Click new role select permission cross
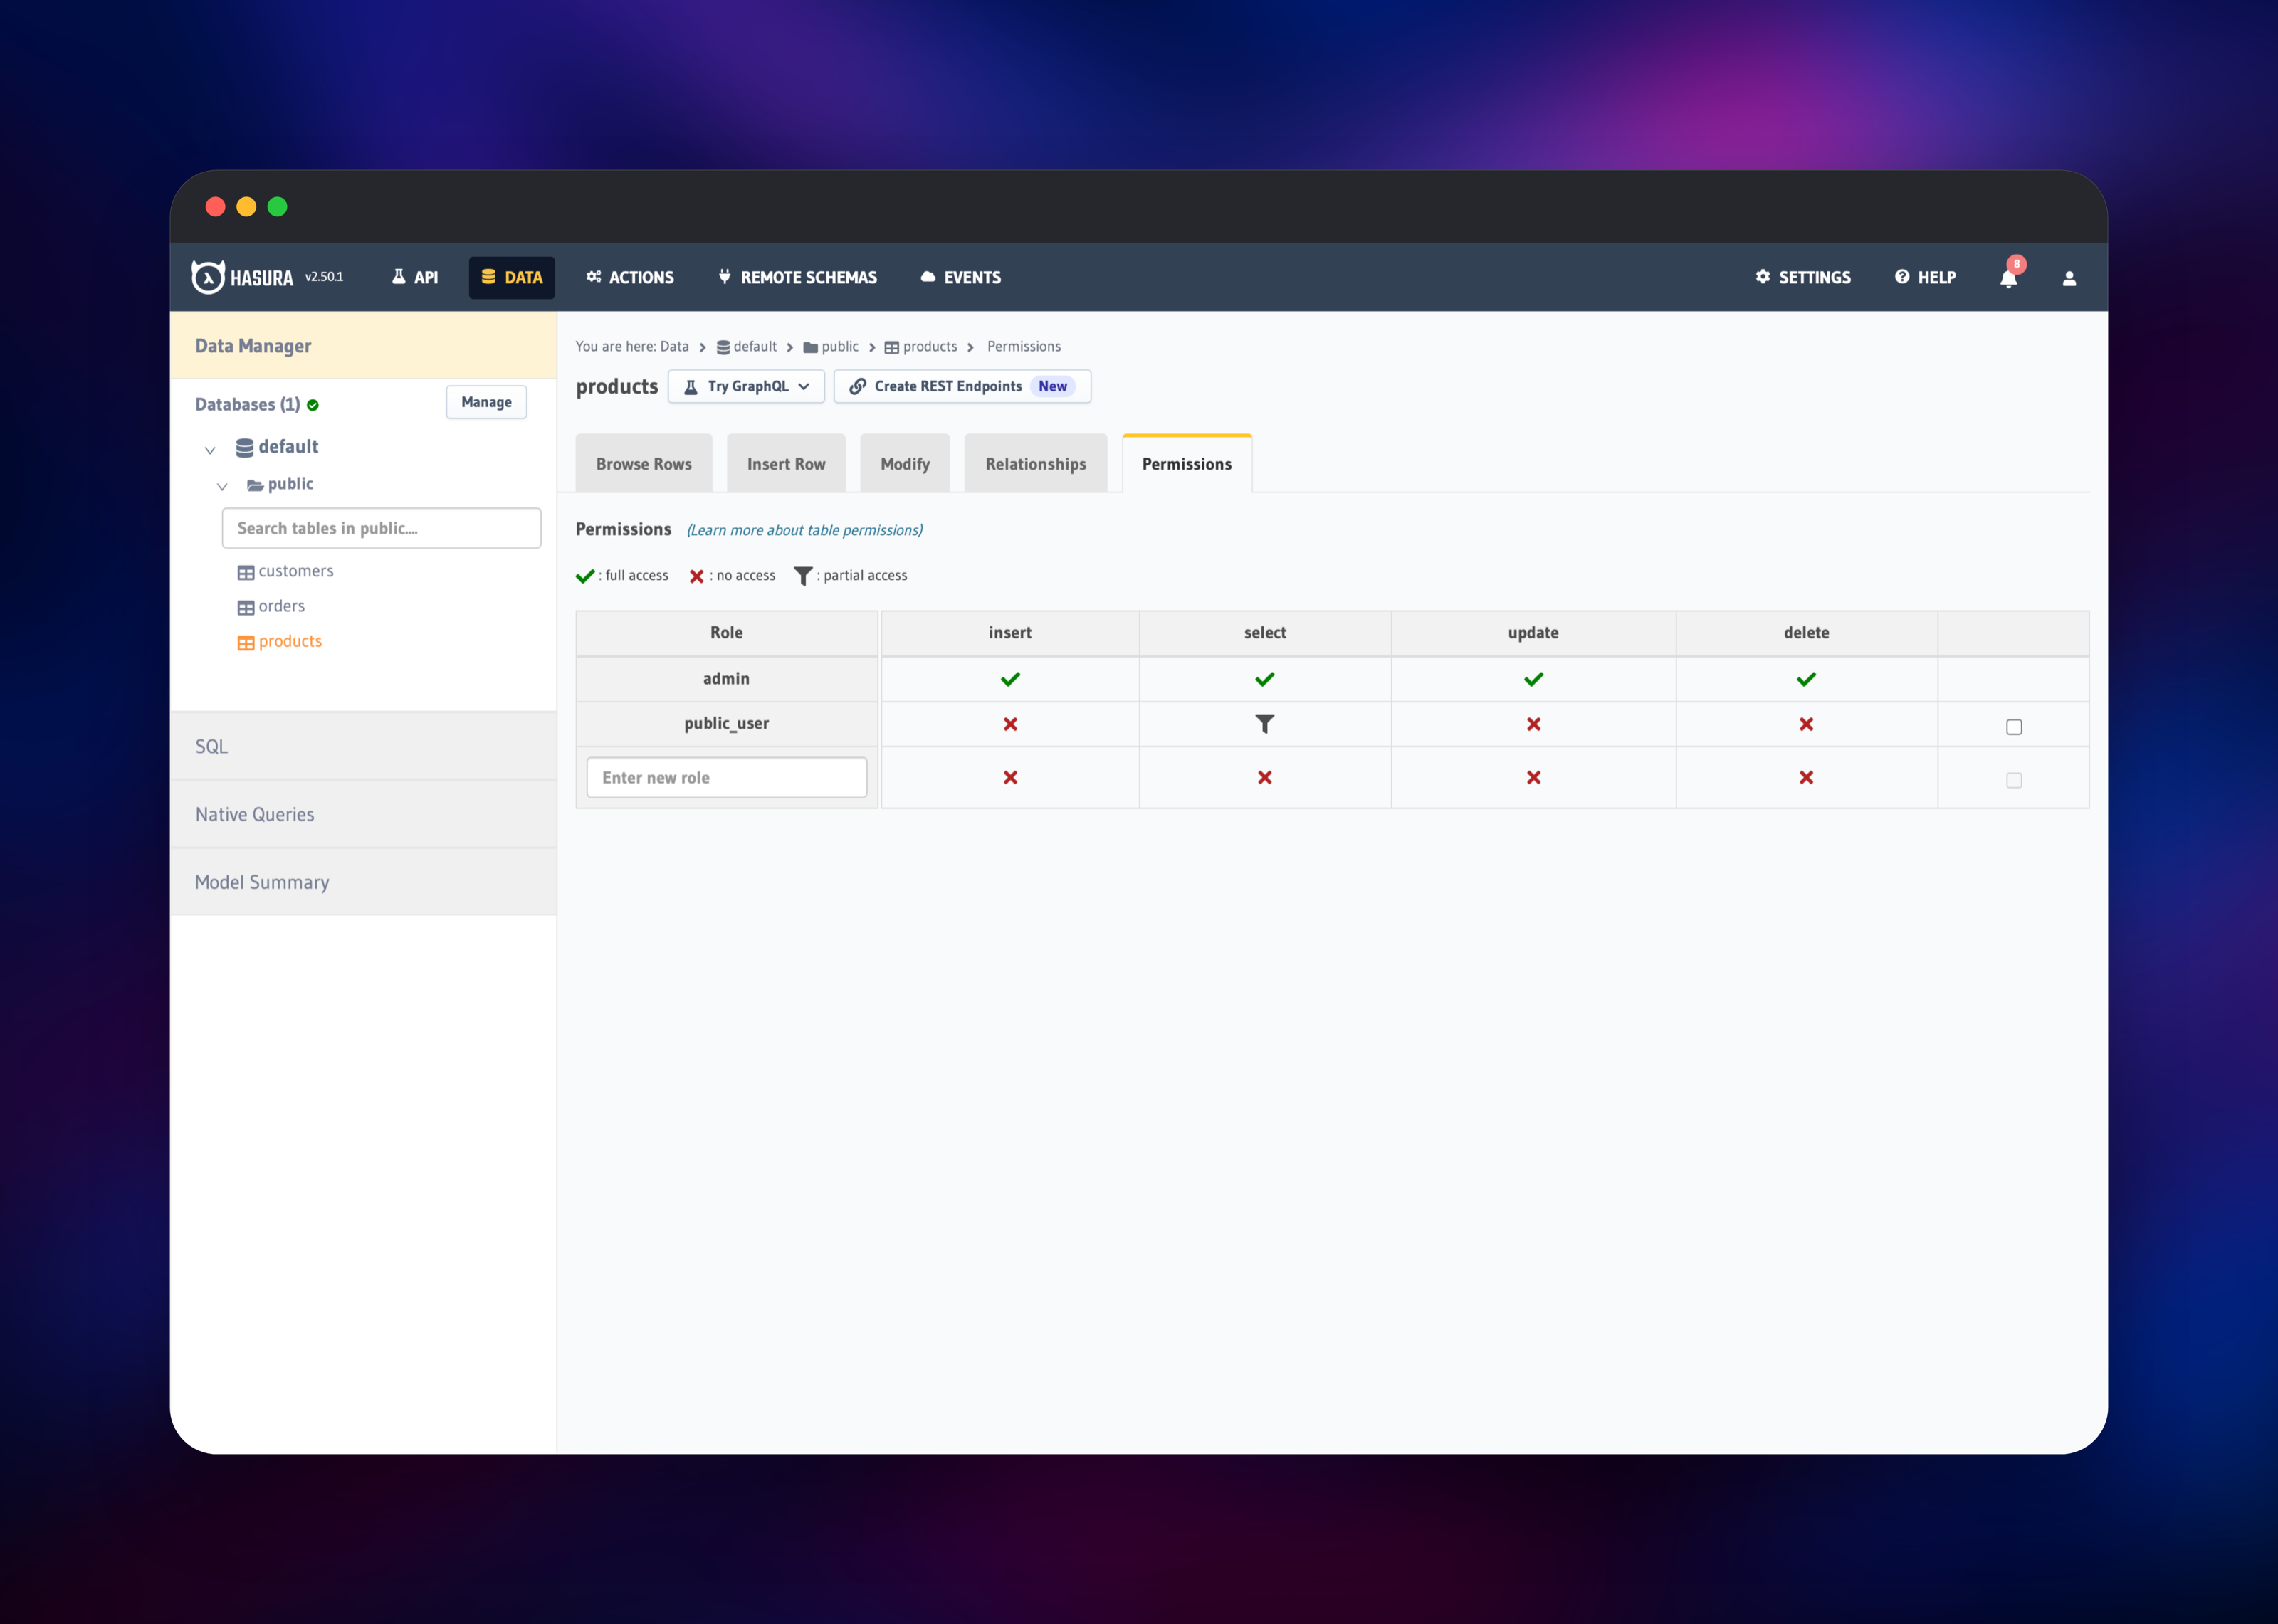The image size is (2278, 1624). tap(1265, 777)
